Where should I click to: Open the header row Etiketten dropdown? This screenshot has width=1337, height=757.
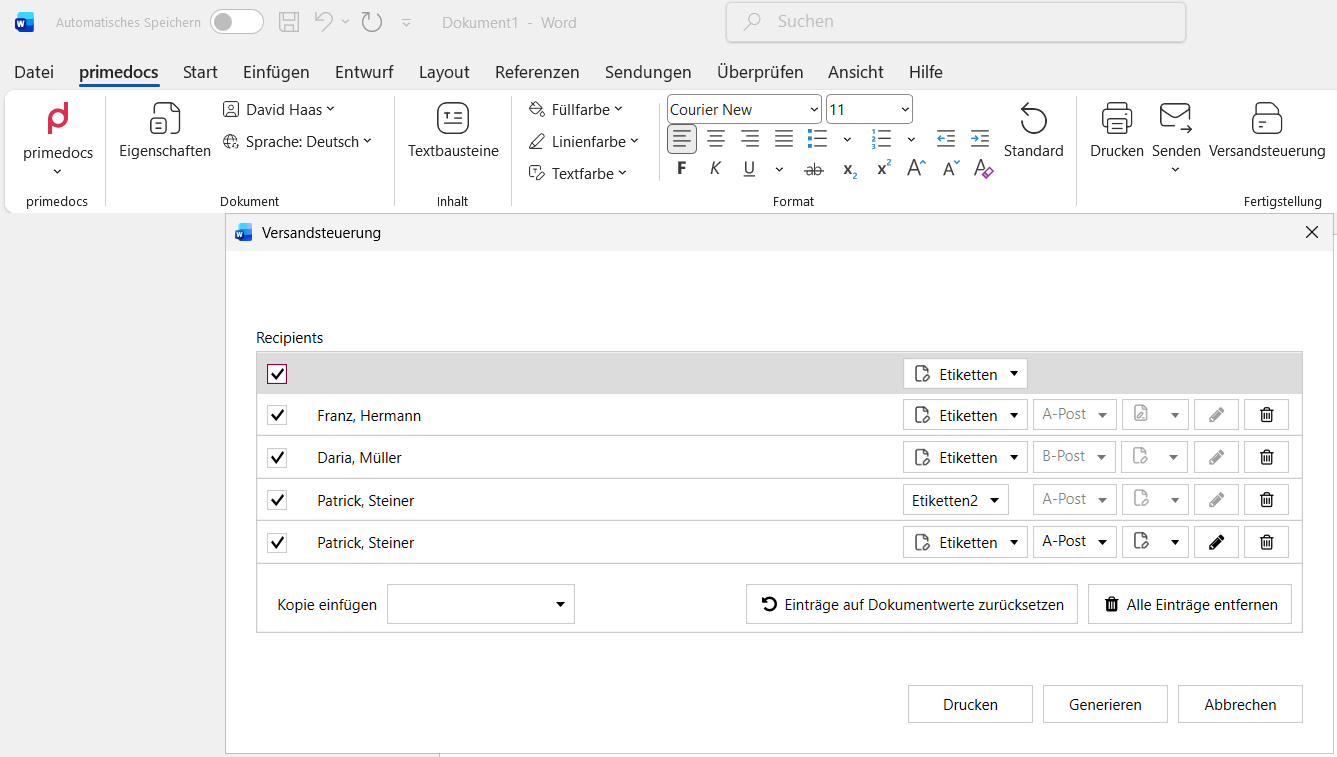(x=965, y=374)
